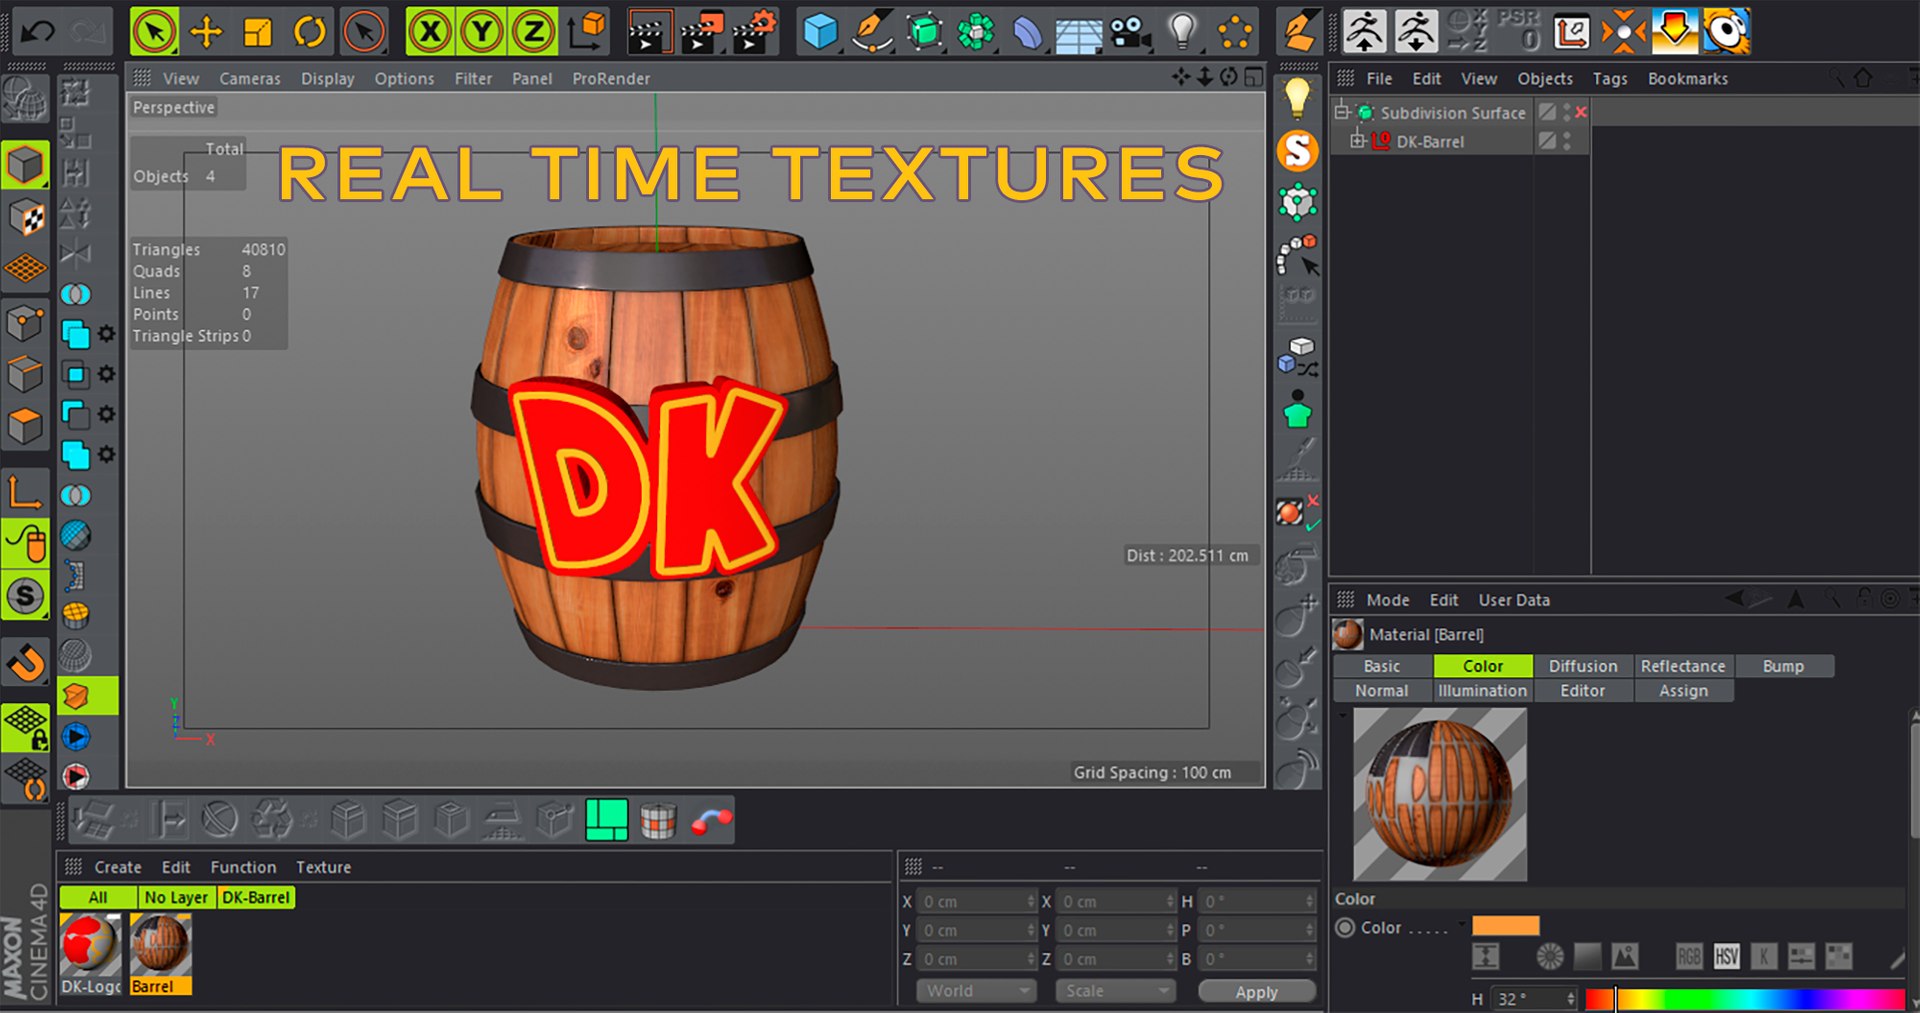Open the Spline Pen tool
The width and height of the screenshot is (1920, 1013).
tap(872, 32)
